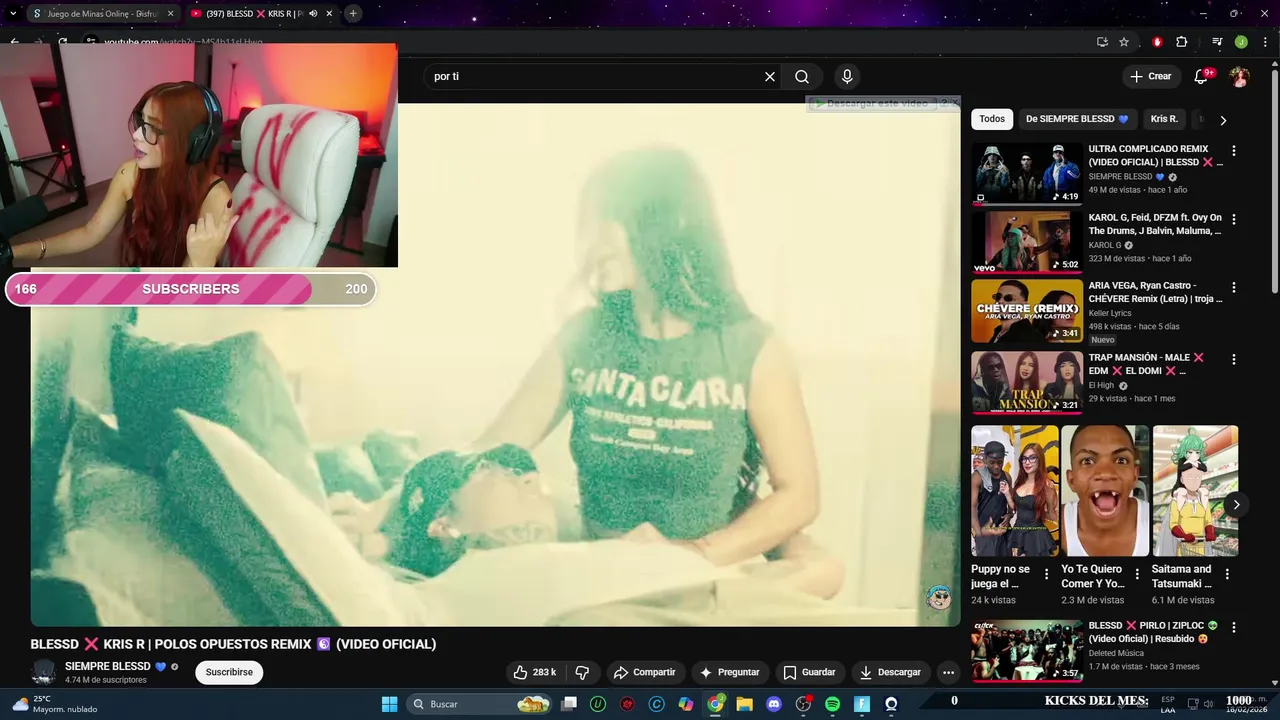Dislike the Polos Opuestos video
Image resolution: width=1280 pixels, height=720 pixels.
pyautogui.click(x=582, y=672)
